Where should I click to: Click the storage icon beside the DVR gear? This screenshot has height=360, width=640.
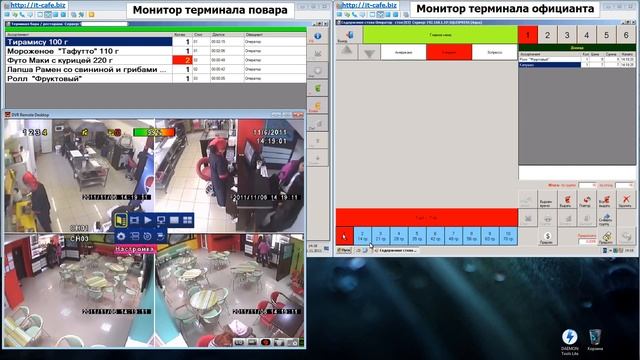(x=134, y=236)
